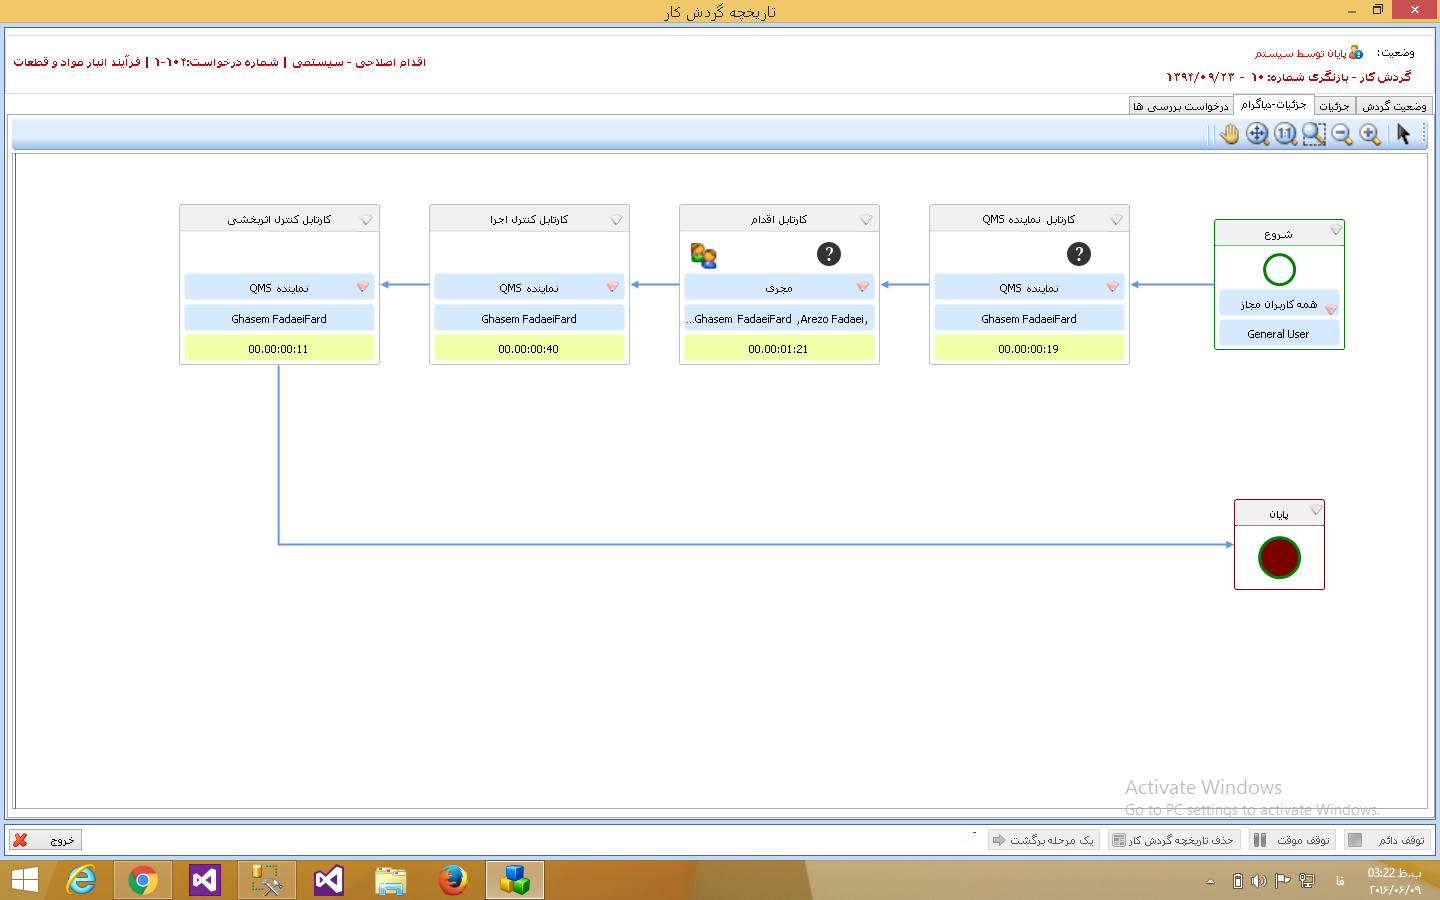Select the arrow pointer tool
The width and height of the screenshot is (1440, 900).
(1403, 134)
